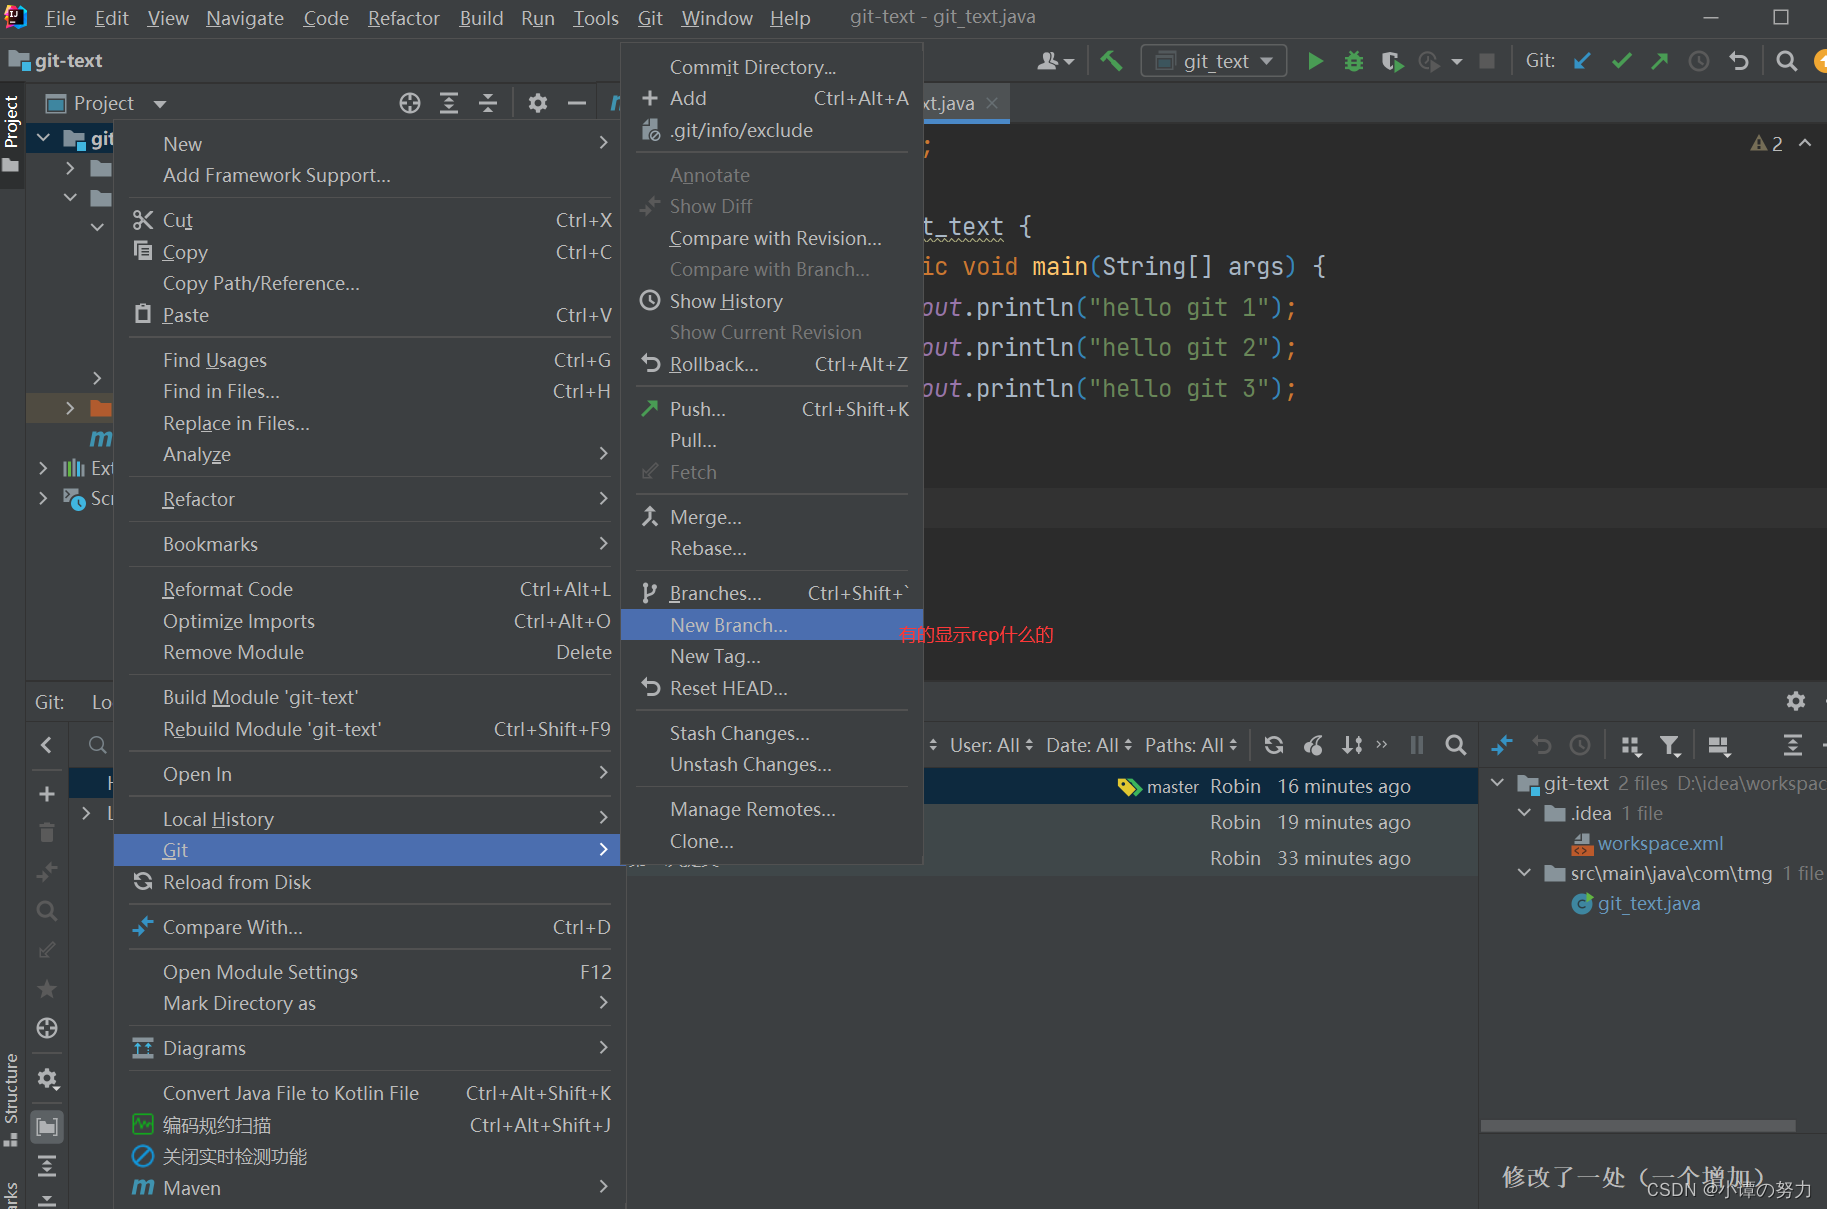The image size is (1827, 1209).
Task: Open Project panel gear options
Action: pyautogui.click(x=538, y=103)
